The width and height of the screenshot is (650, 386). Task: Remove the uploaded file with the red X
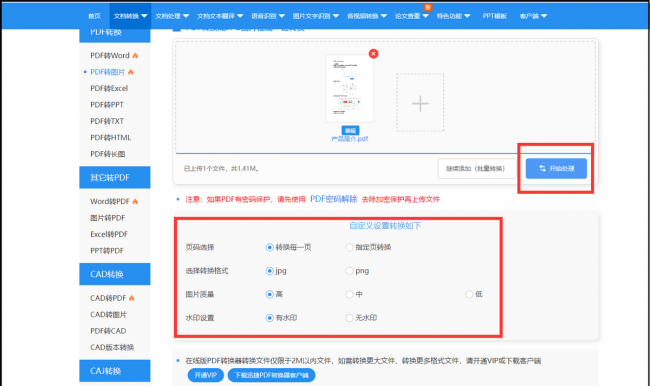374,53
